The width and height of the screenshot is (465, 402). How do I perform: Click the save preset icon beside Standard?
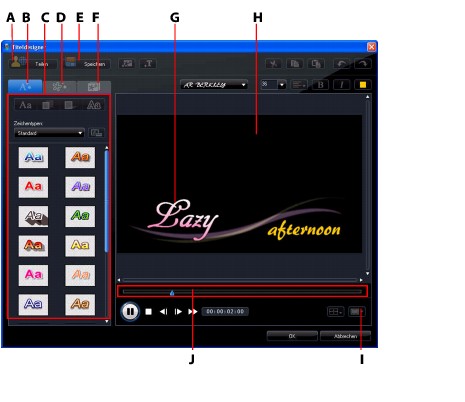point(96,133)
